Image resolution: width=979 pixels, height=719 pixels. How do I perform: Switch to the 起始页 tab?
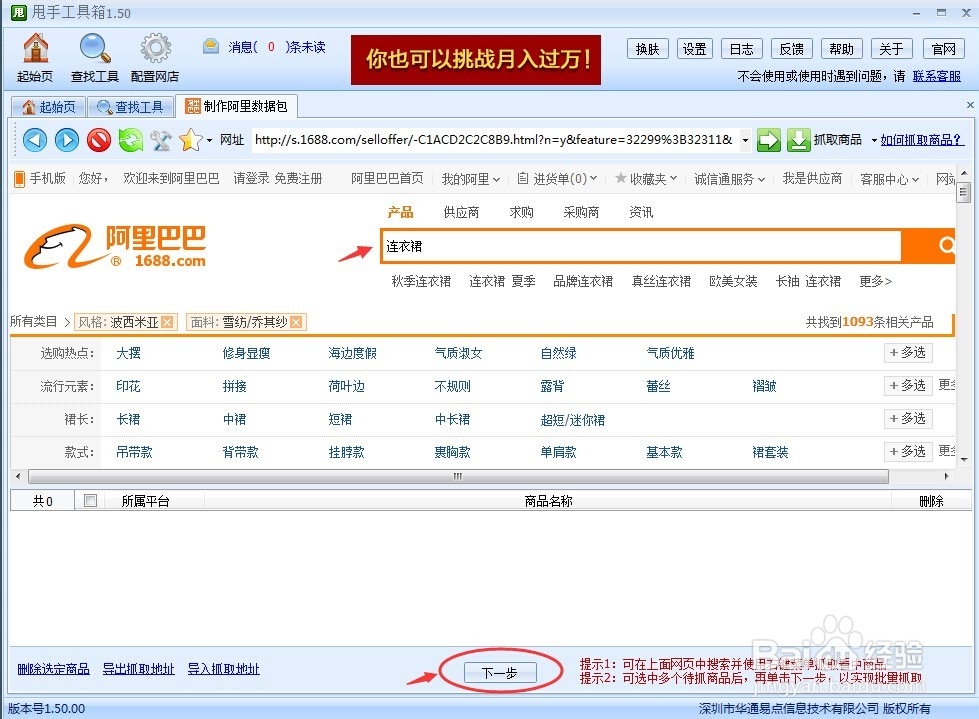[49, 107]
